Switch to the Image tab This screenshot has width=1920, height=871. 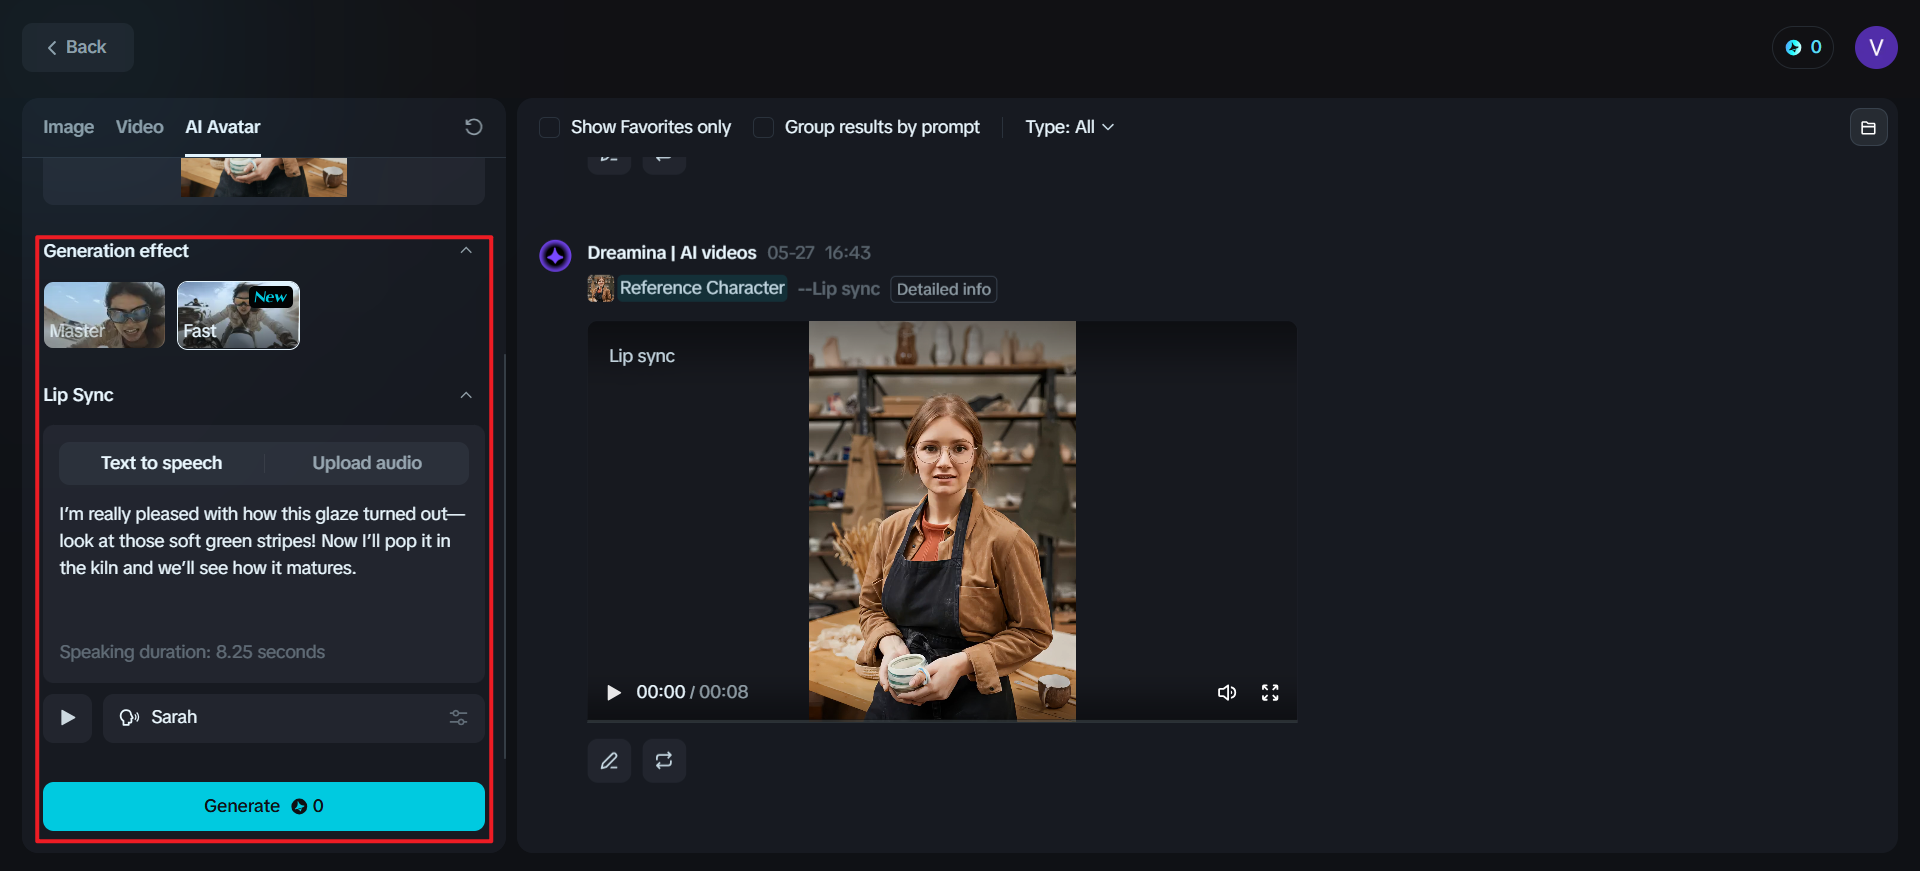68,127
